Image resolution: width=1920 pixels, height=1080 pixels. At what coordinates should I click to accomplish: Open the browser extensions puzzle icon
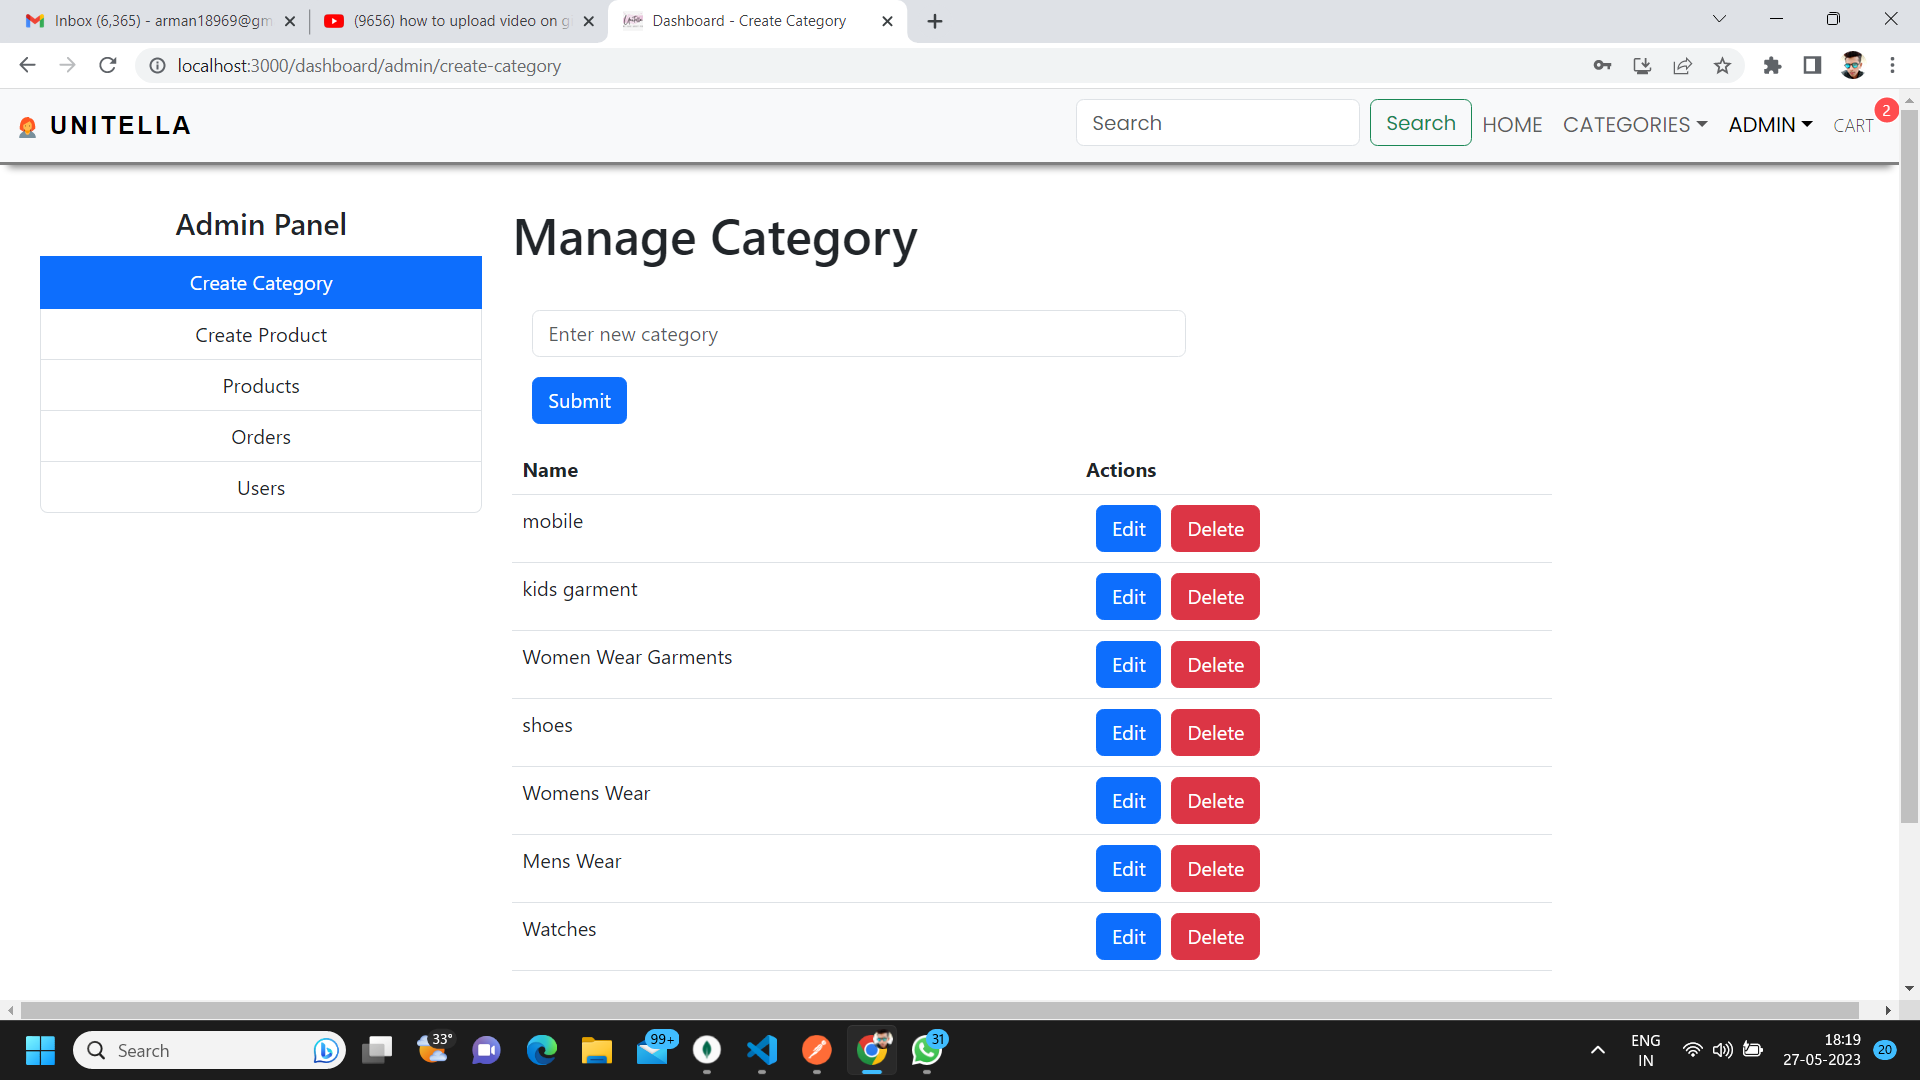click(x=1772, y=65)
